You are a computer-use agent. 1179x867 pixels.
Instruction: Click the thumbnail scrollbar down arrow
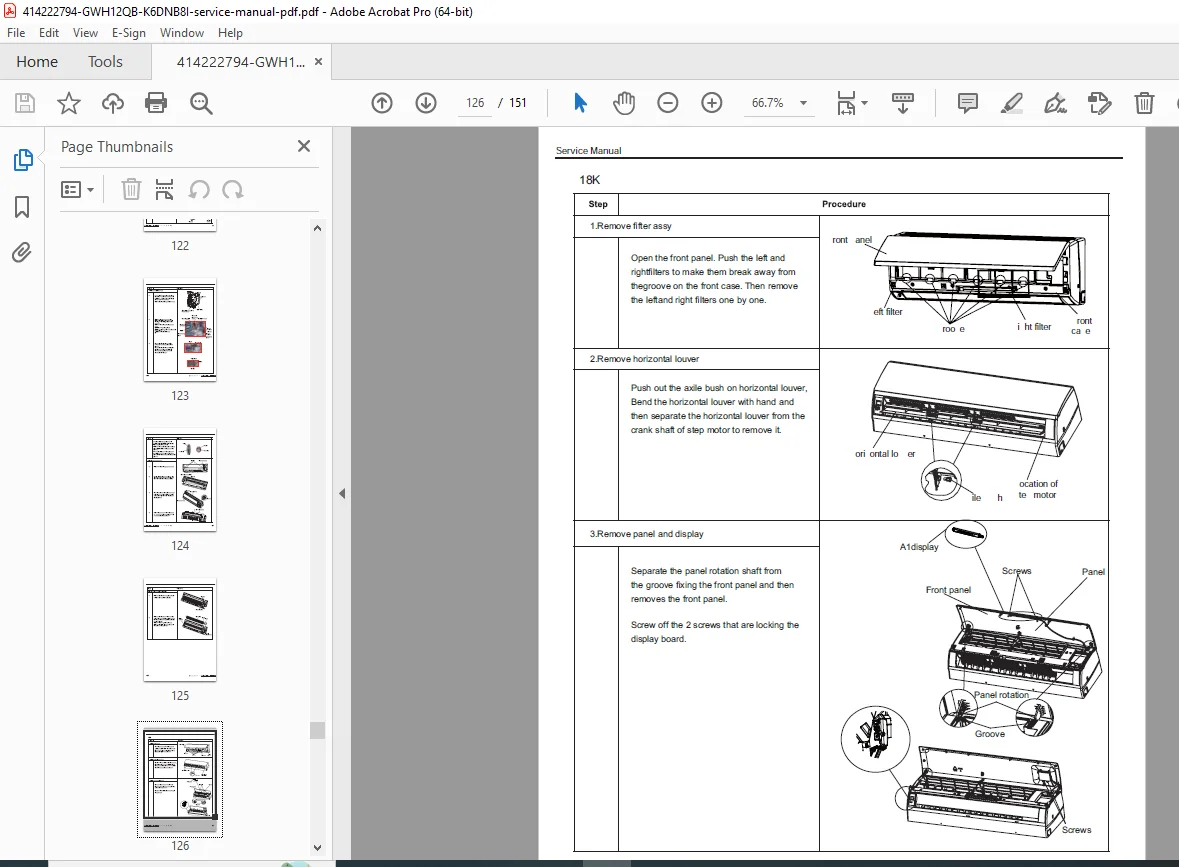(317, 847)
